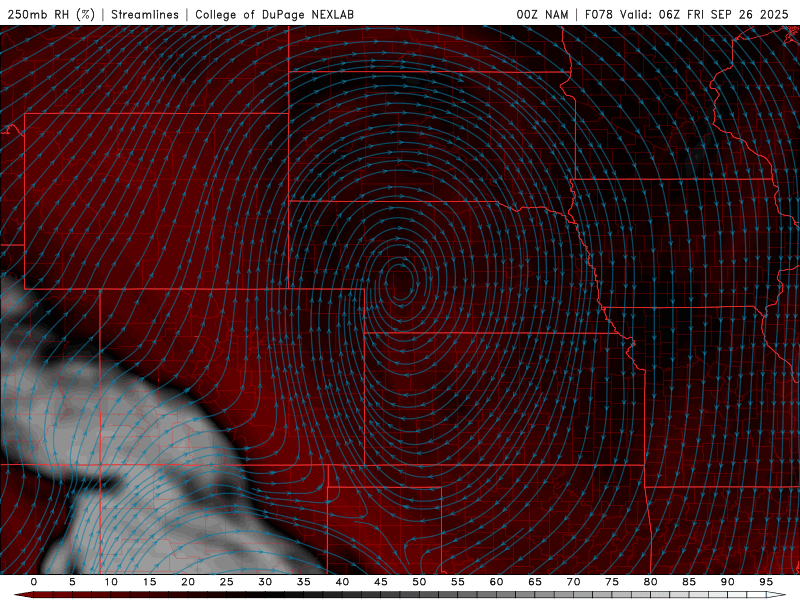The width and height of the screenshot is (800, 600).
Task: Click 'College of DuPage NEXLAB' text
Action: (x=274, y=14)
